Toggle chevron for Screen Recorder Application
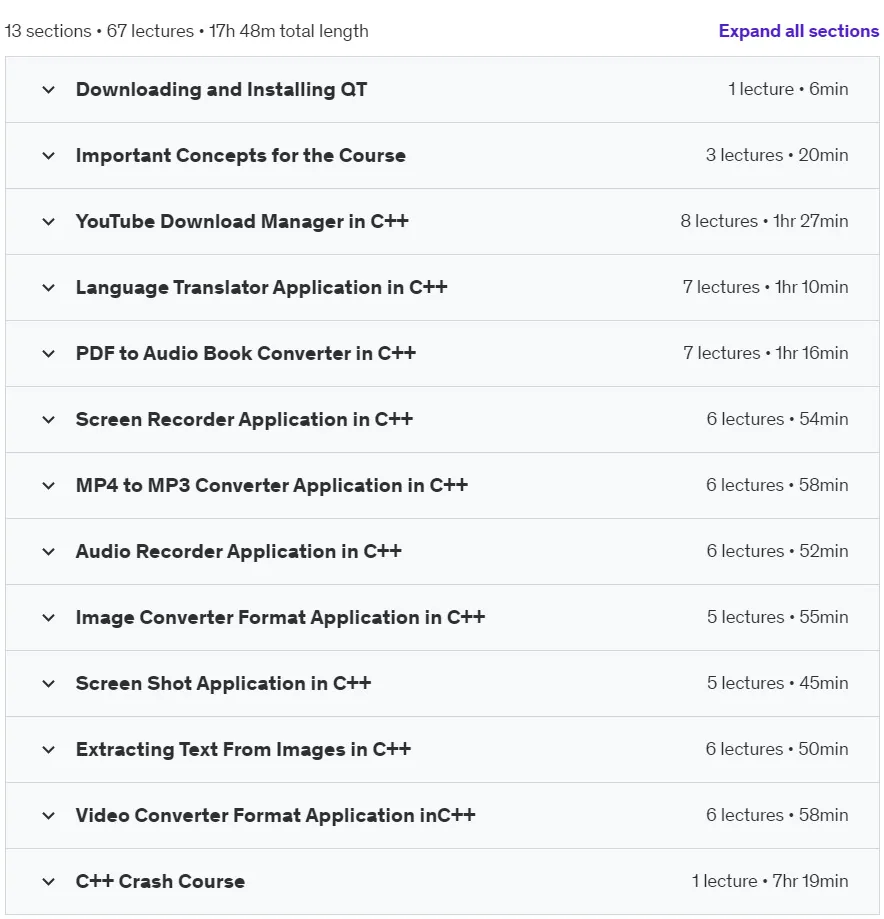 pos(49,420)
